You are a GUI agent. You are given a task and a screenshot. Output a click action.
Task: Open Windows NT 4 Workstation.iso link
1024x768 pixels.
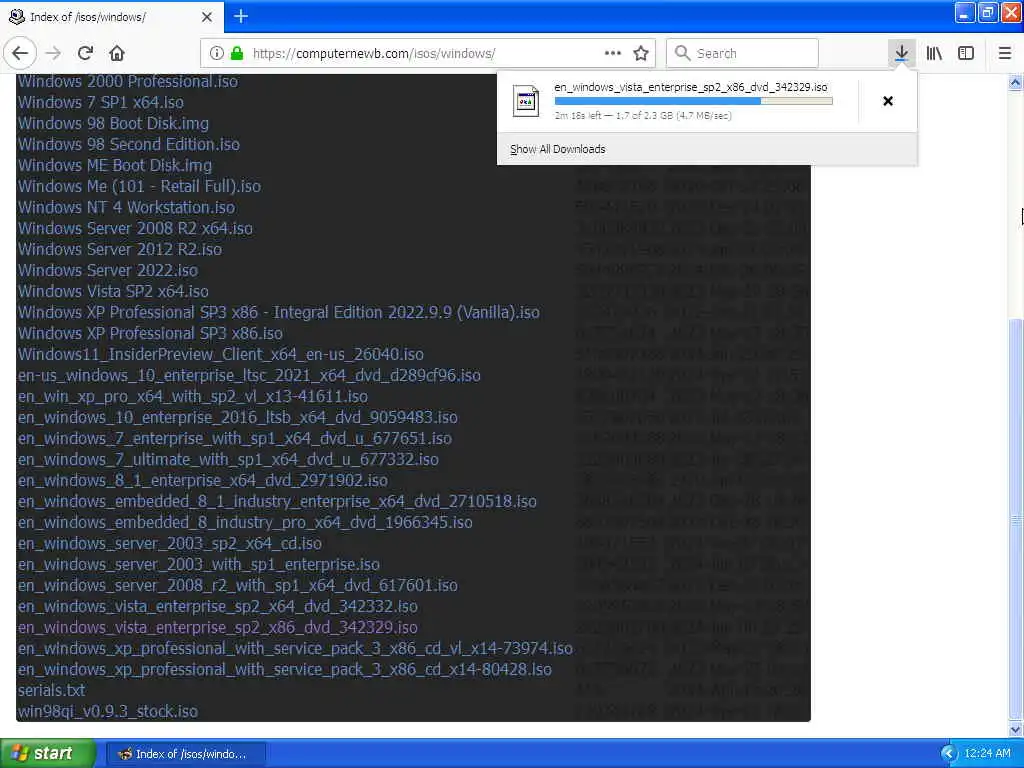point(126,207)
